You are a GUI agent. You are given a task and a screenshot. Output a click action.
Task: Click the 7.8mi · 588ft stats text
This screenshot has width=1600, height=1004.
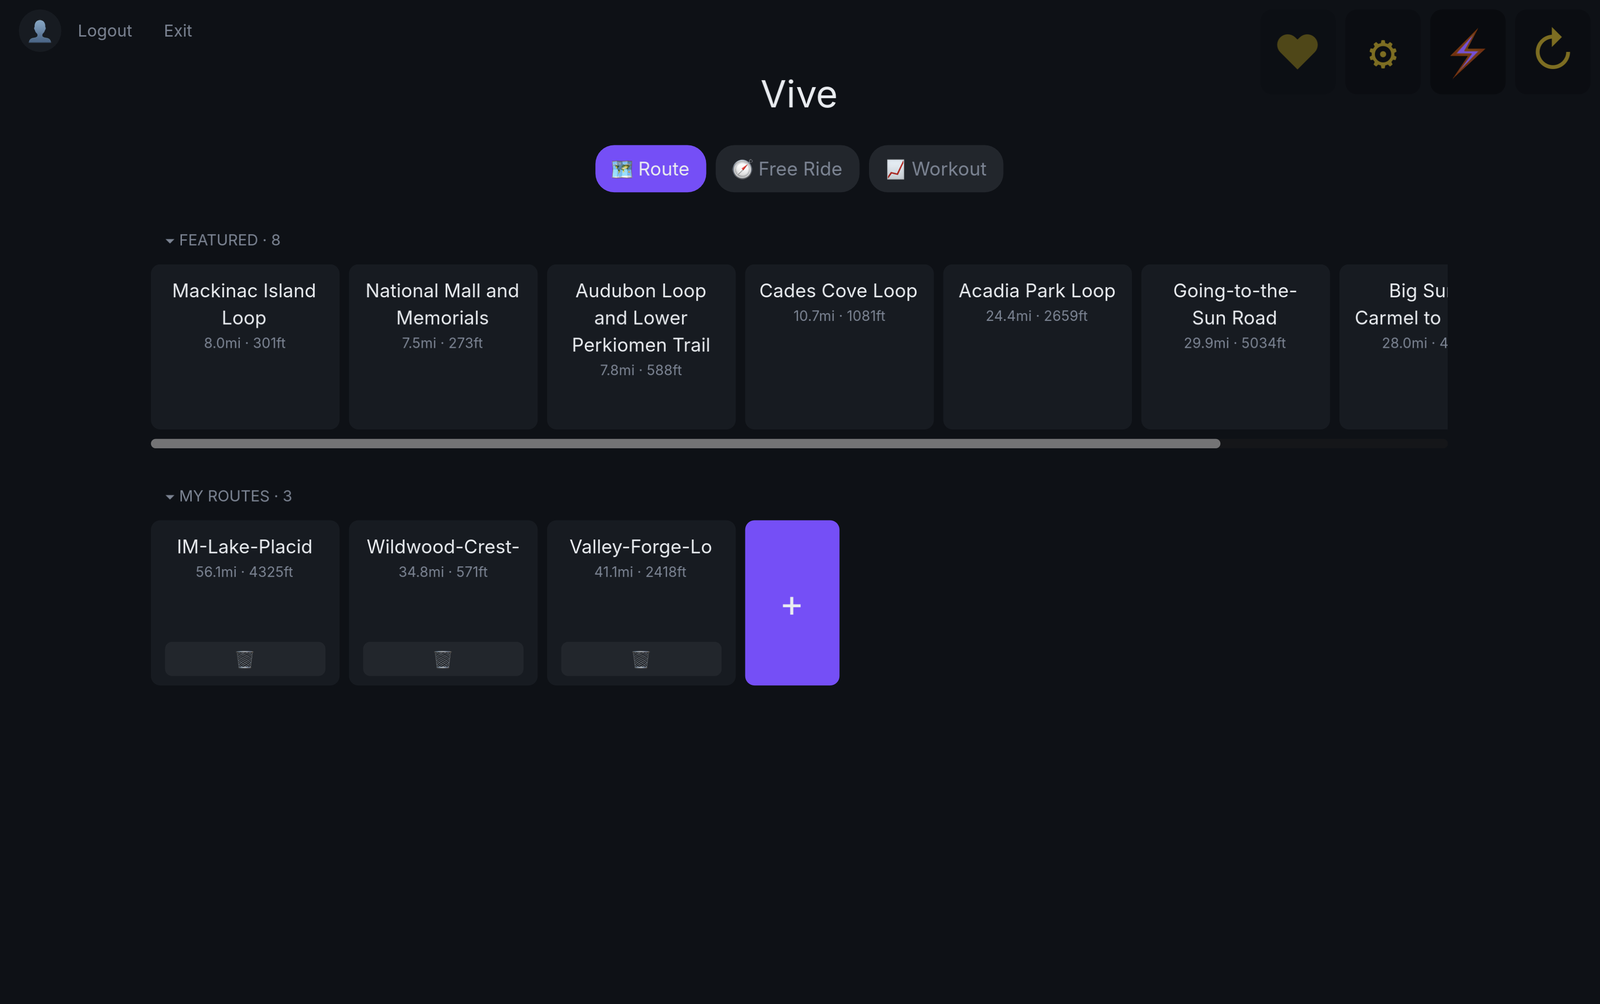(x=641, y=370)
